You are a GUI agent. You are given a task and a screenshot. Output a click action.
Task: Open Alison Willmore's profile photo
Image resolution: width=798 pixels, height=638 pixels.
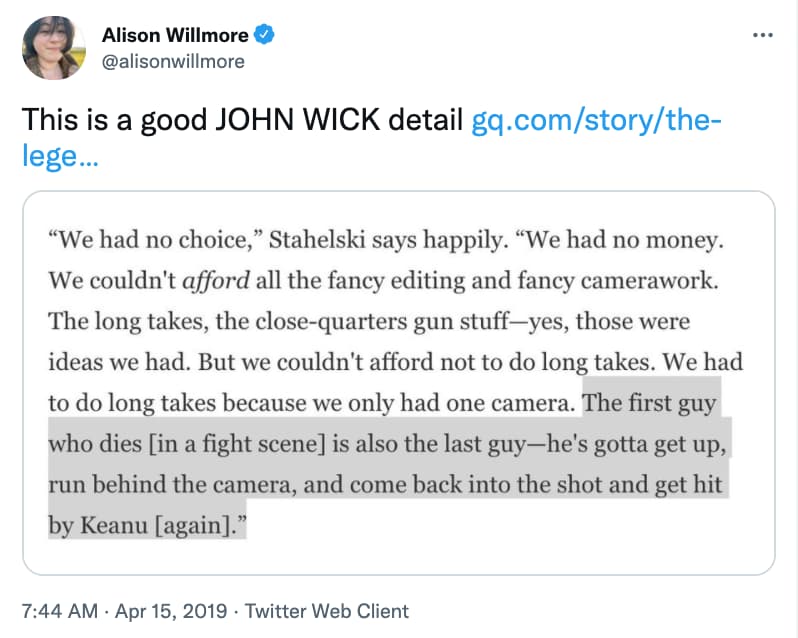tap(53, 48)
